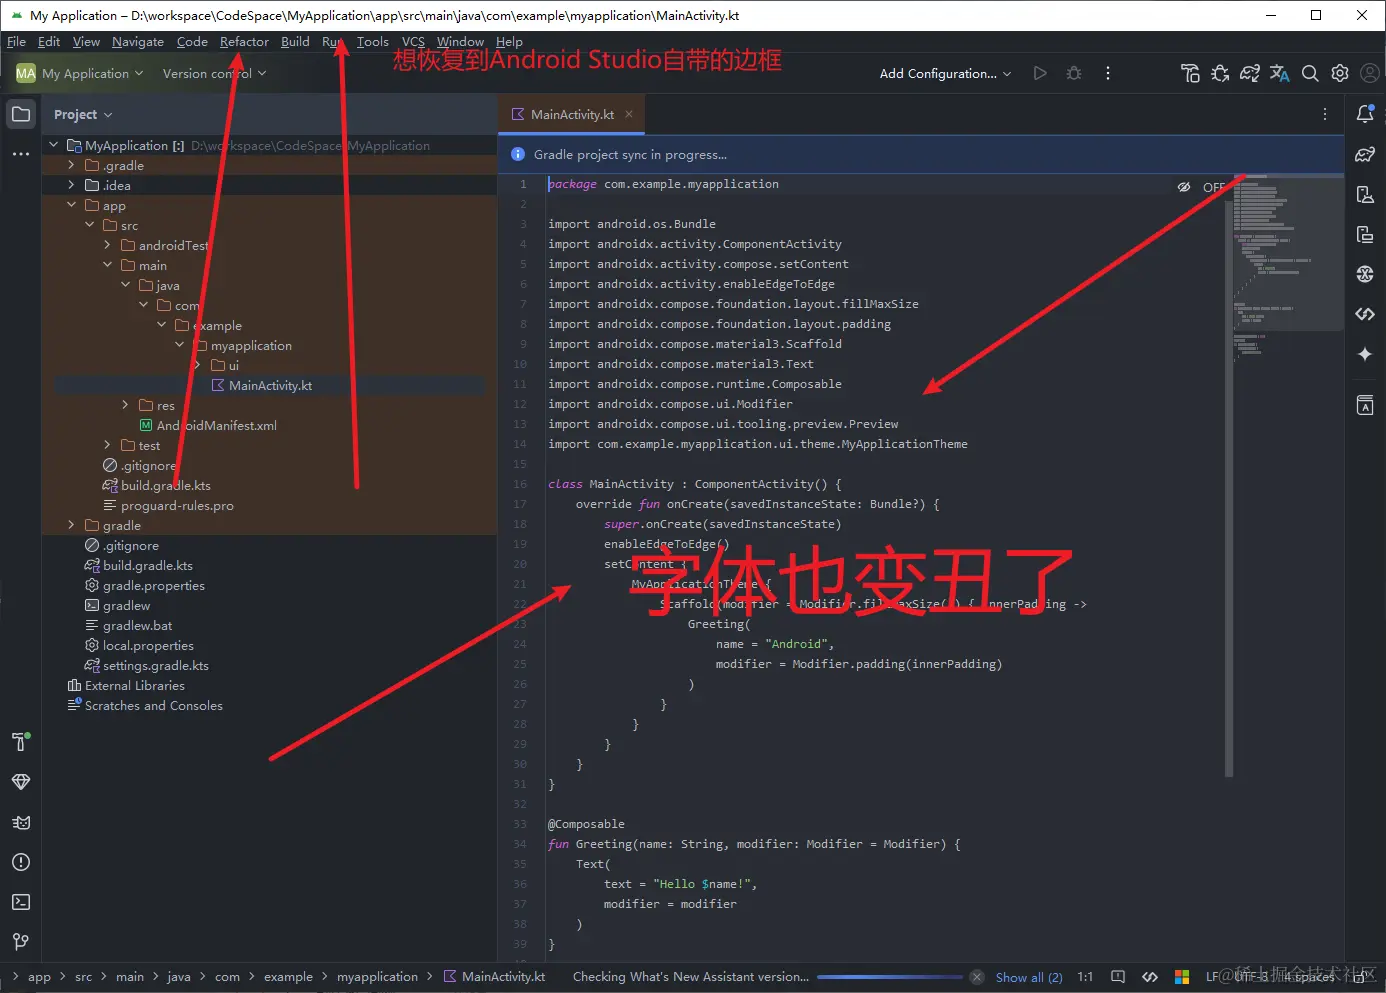Open the Gemini sparkle assistant
Screen dimensions: 1386x993
pos(1365,354)
